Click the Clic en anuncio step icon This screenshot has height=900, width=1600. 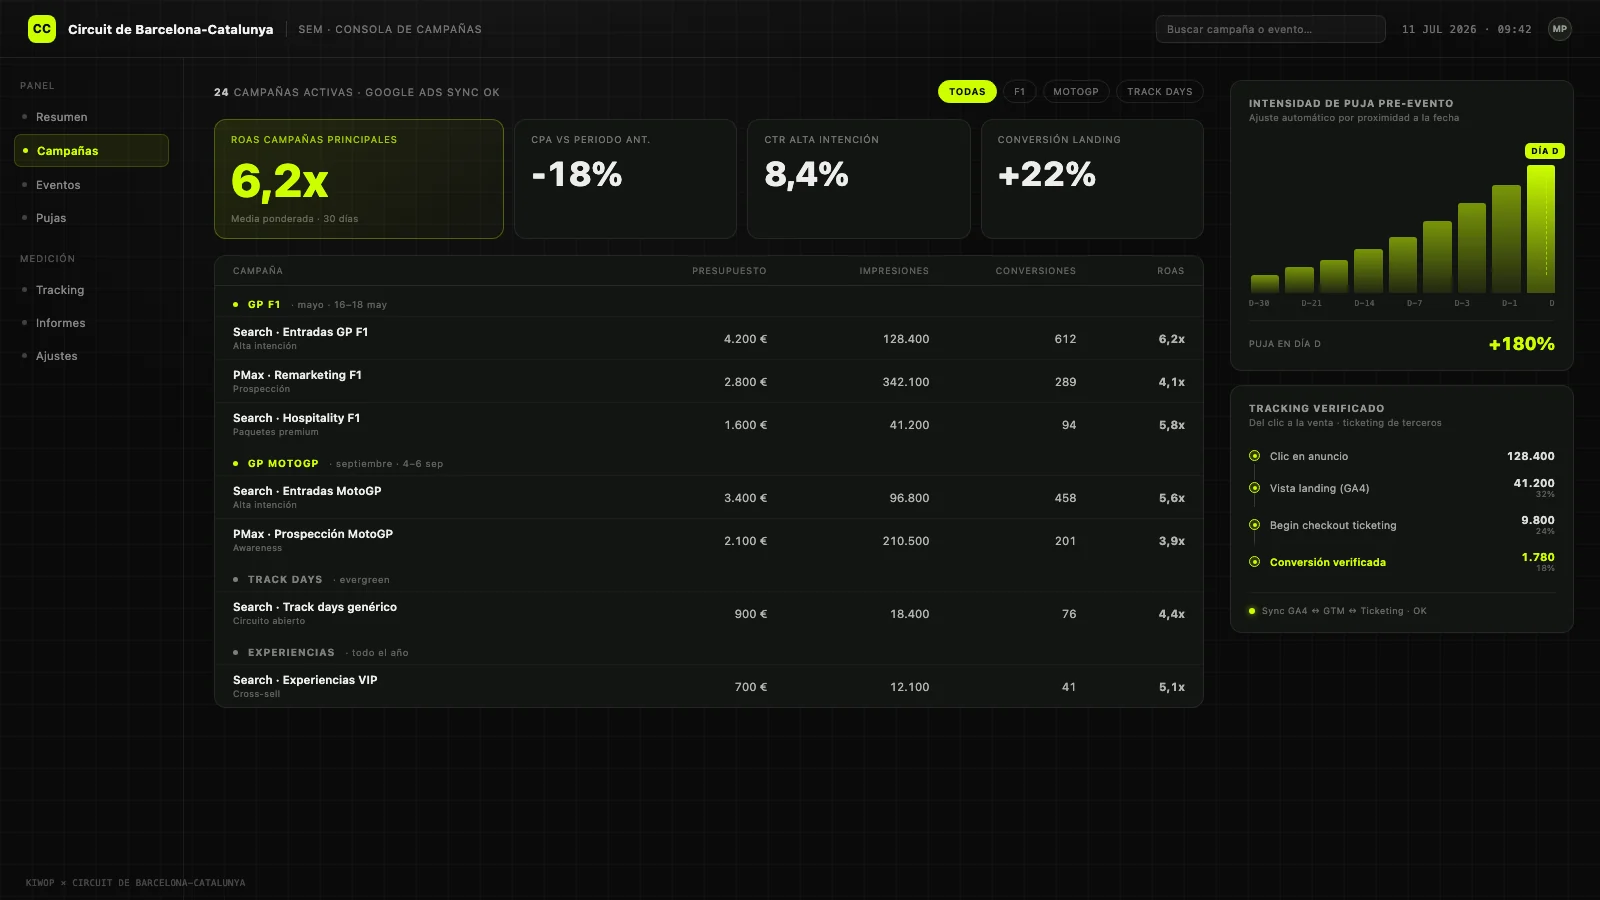[x=1254, y=456]
